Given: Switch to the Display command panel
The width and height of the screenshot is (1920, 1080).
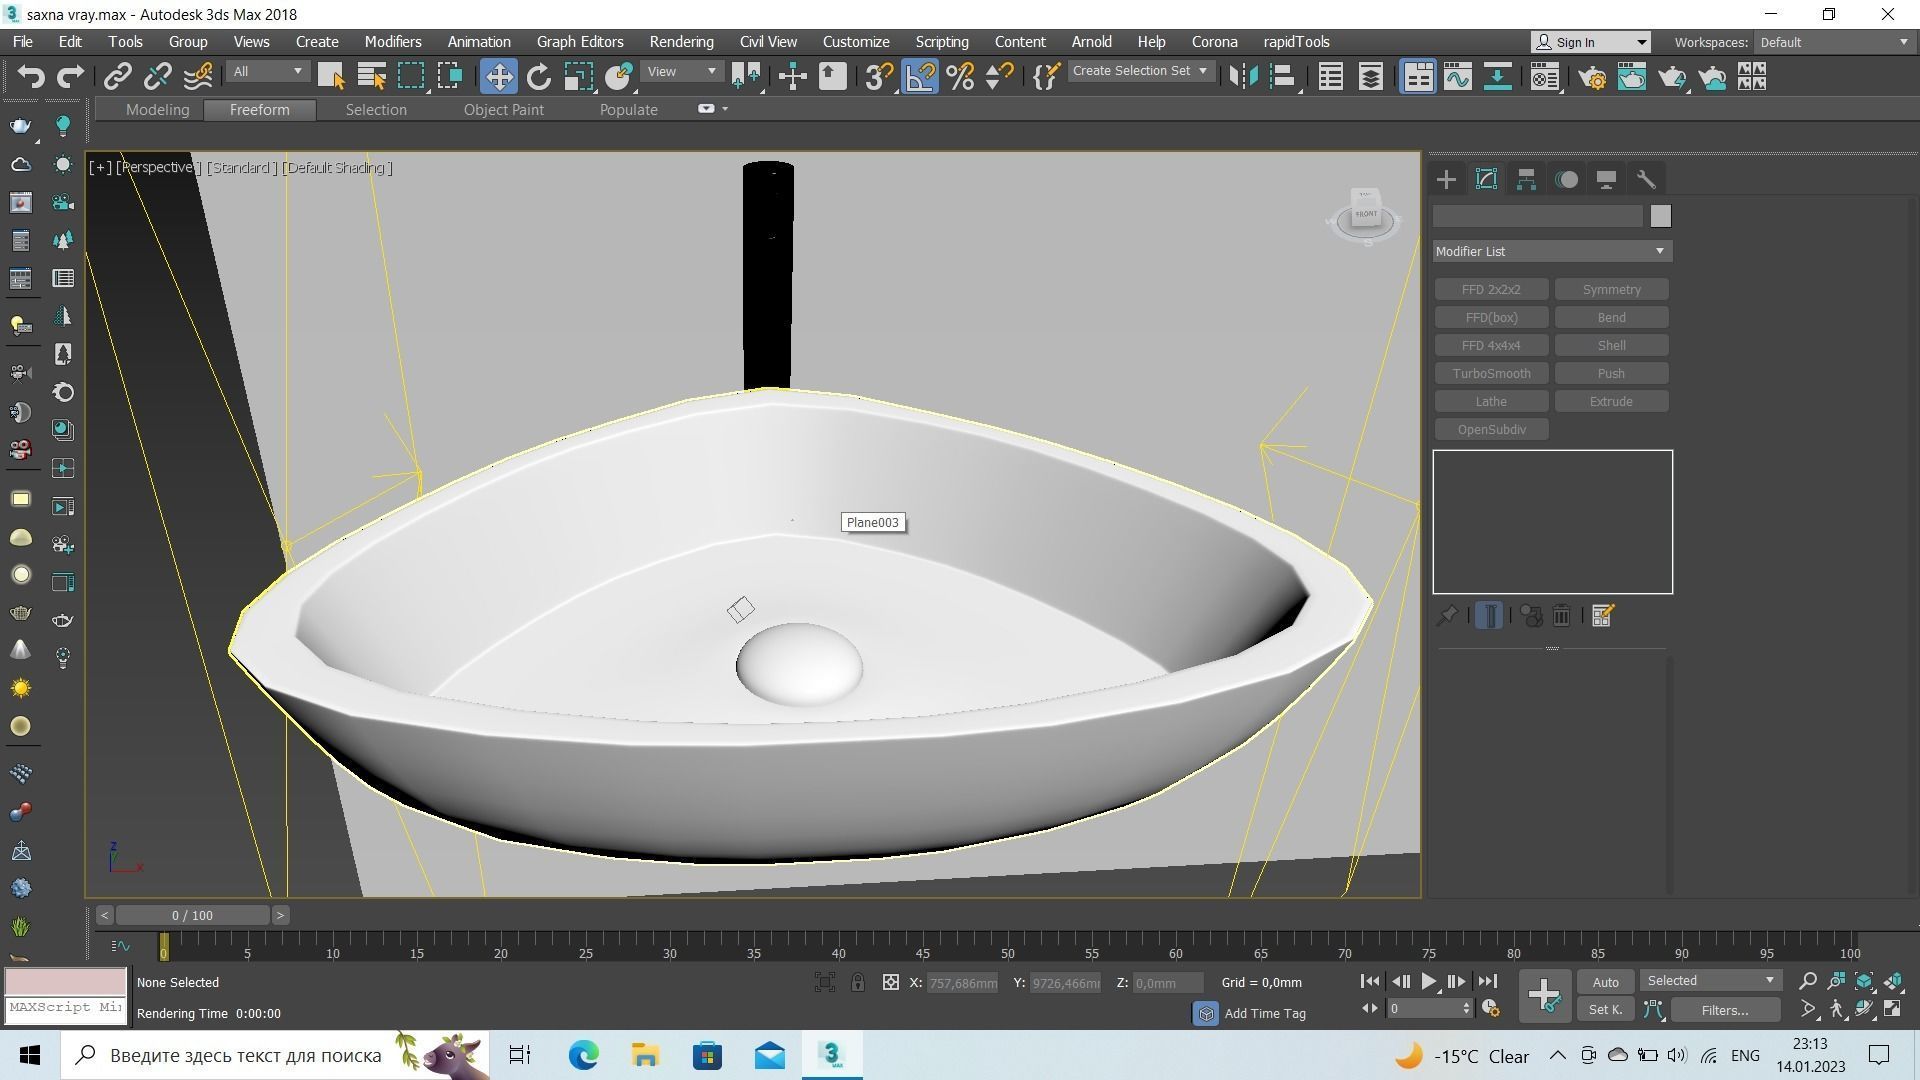Looking at the screenshot, I should tap(1606, 179).
